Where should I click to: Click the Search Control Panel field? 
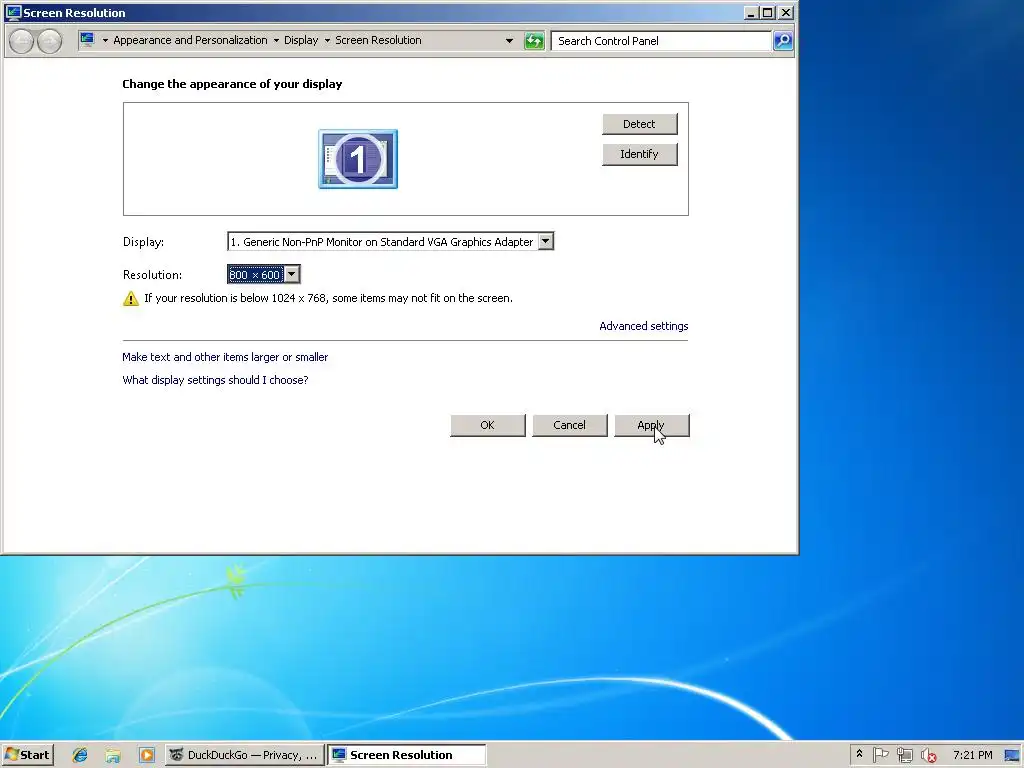[661, 41]
